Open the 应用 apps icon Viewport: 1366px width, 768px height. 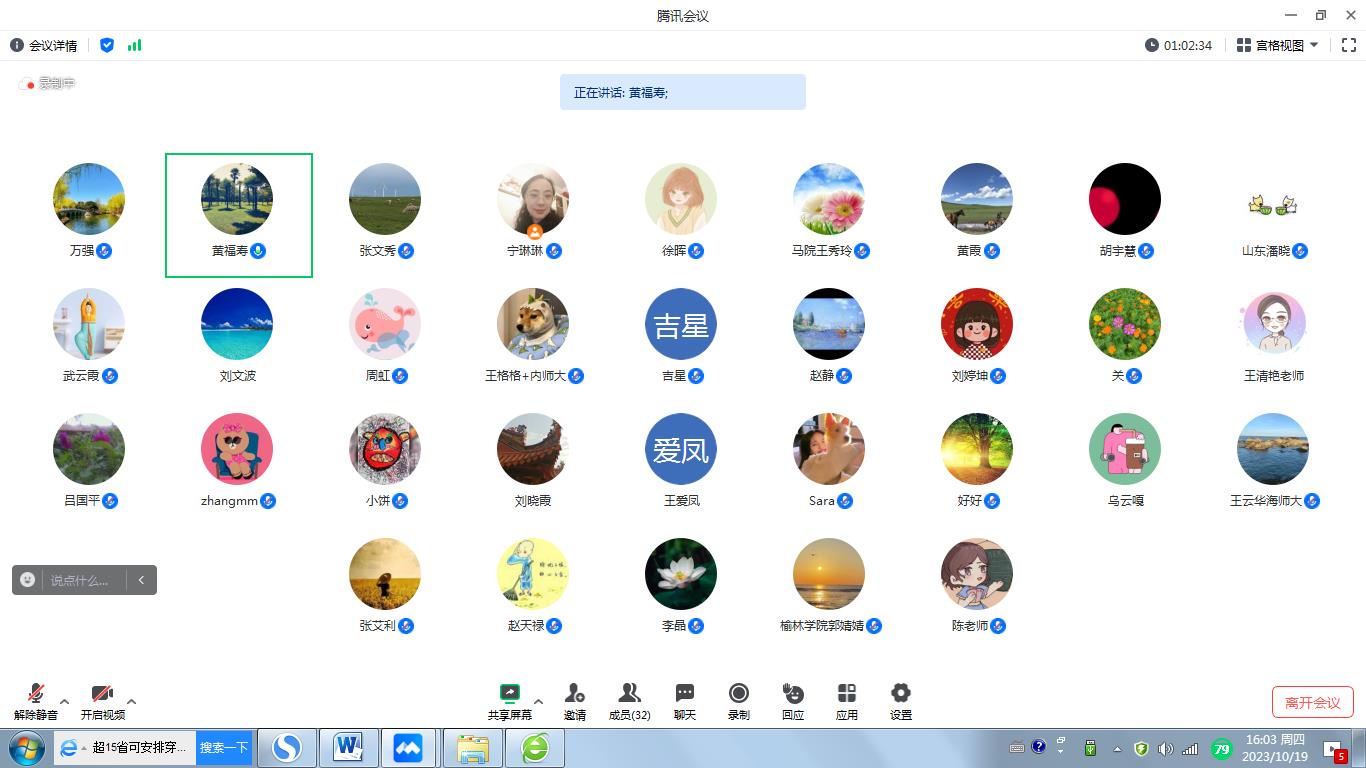(847, 694)
